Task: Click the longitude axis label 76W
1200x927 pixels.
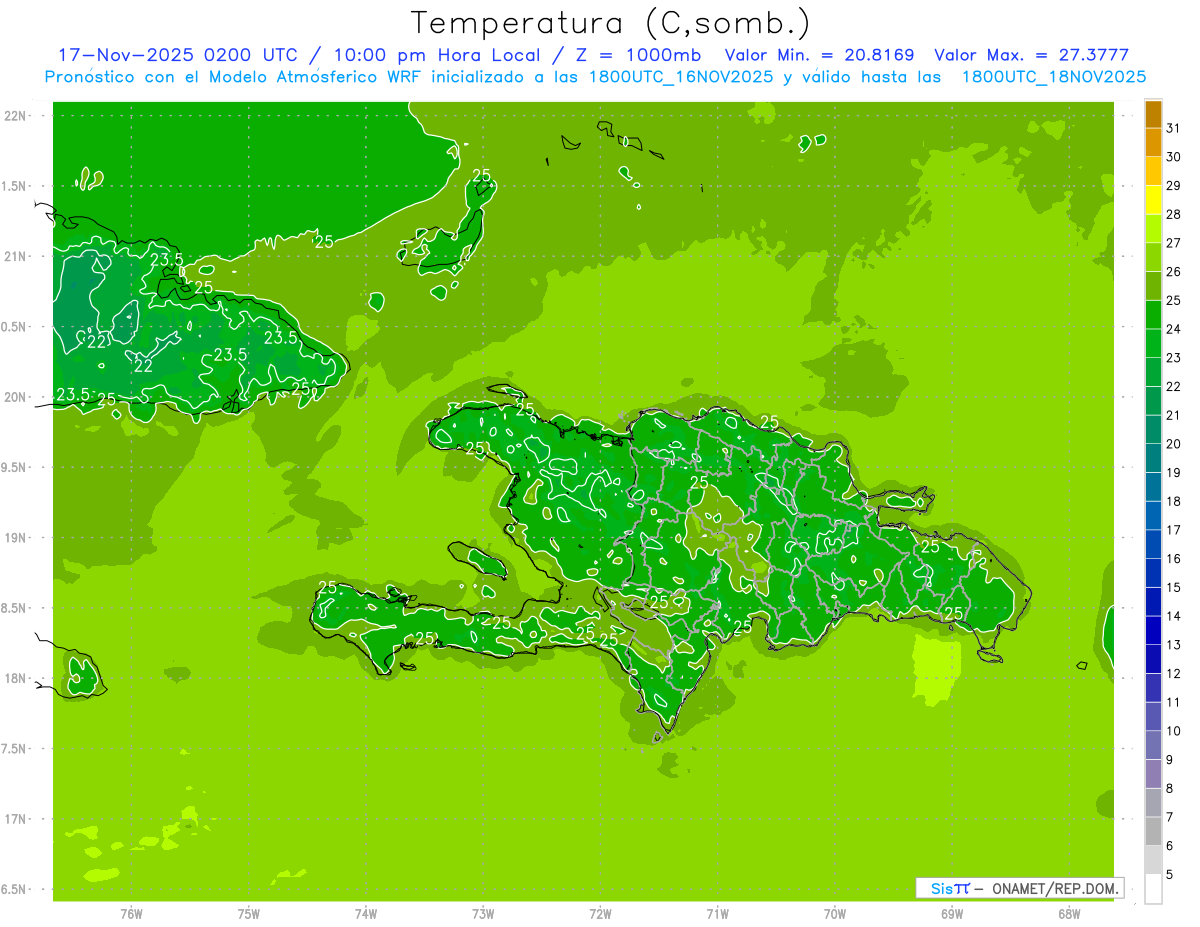Action: tap(131, 914)
